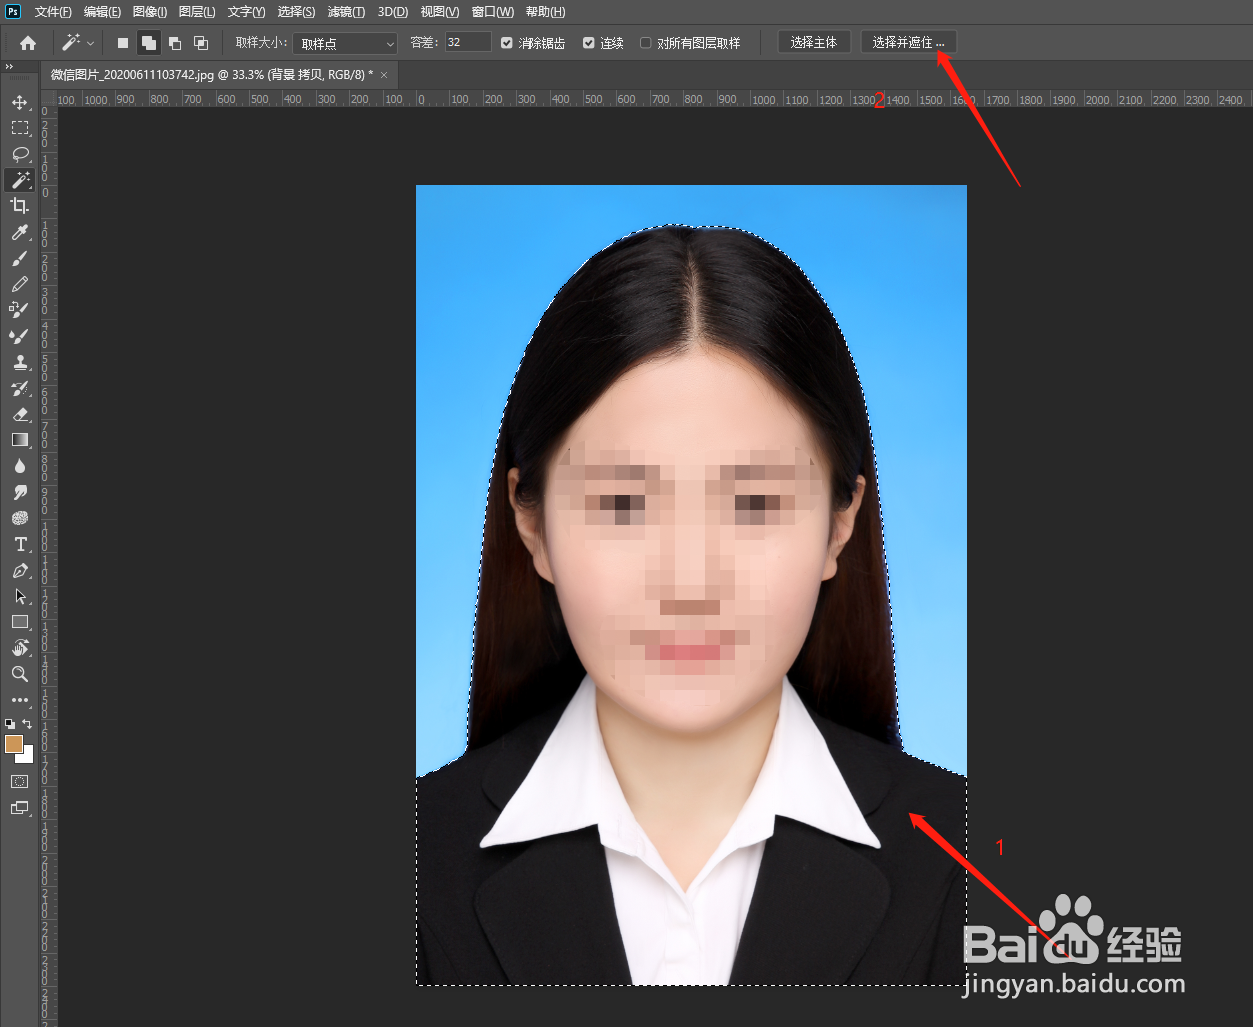
Task: Open the 选择(S) menu
Action: click(x=296, y=12)
